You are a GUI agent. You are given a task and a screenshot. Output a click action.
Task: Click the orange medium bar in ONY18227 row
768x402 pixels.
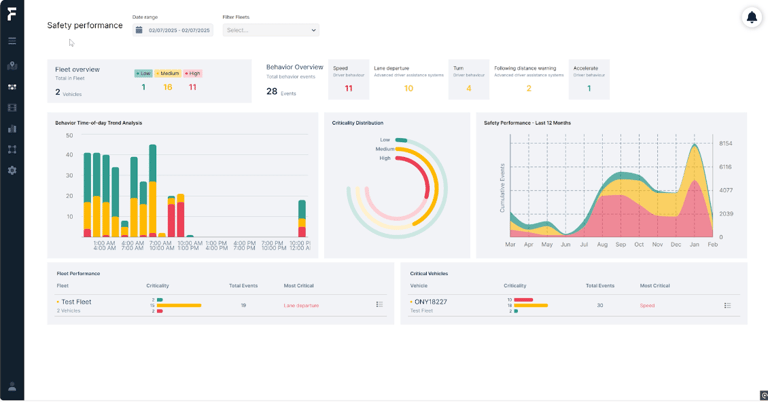pos(531,306)
